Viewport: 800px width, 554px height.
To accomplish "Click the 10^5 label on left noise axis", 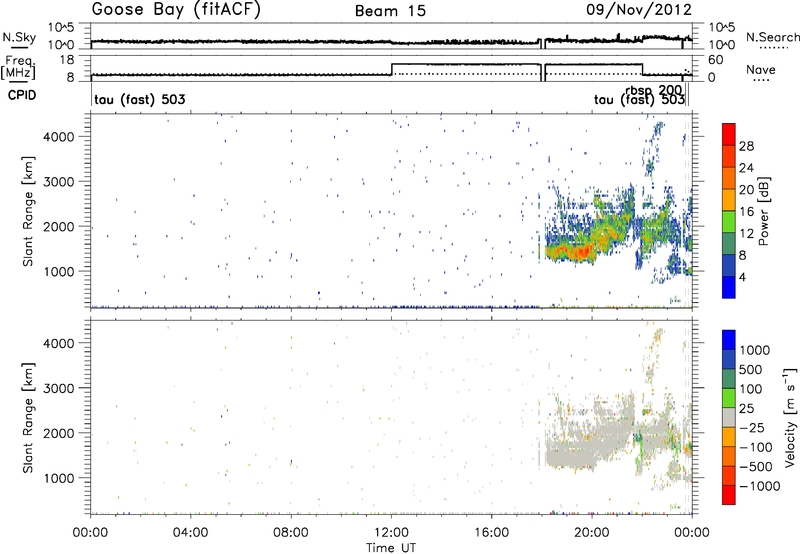I will tap(61, 27).
